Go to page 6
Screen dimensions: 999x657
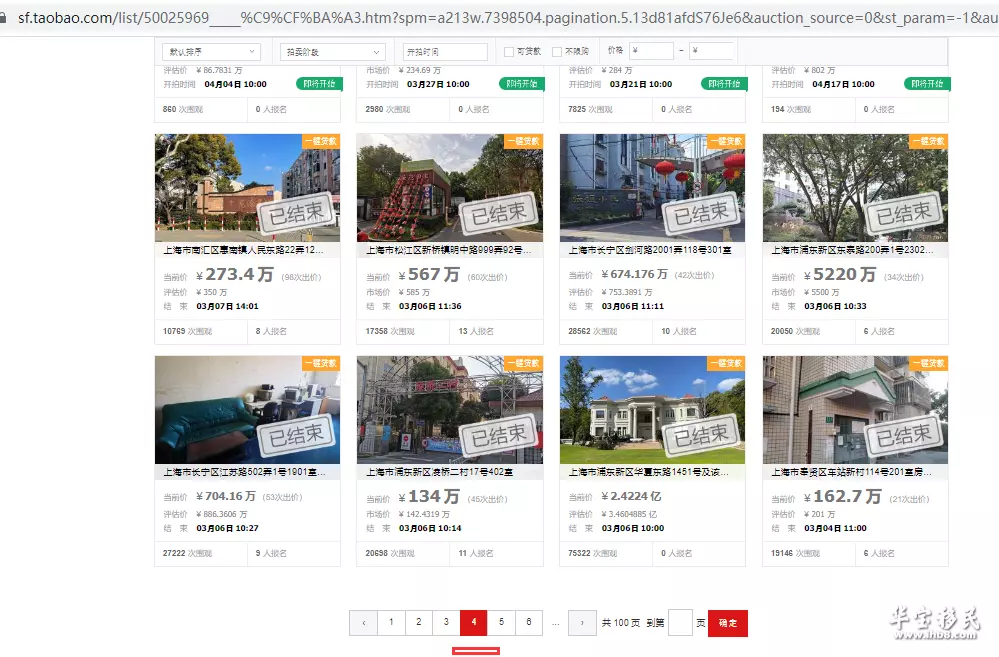[x=529, y=623]
